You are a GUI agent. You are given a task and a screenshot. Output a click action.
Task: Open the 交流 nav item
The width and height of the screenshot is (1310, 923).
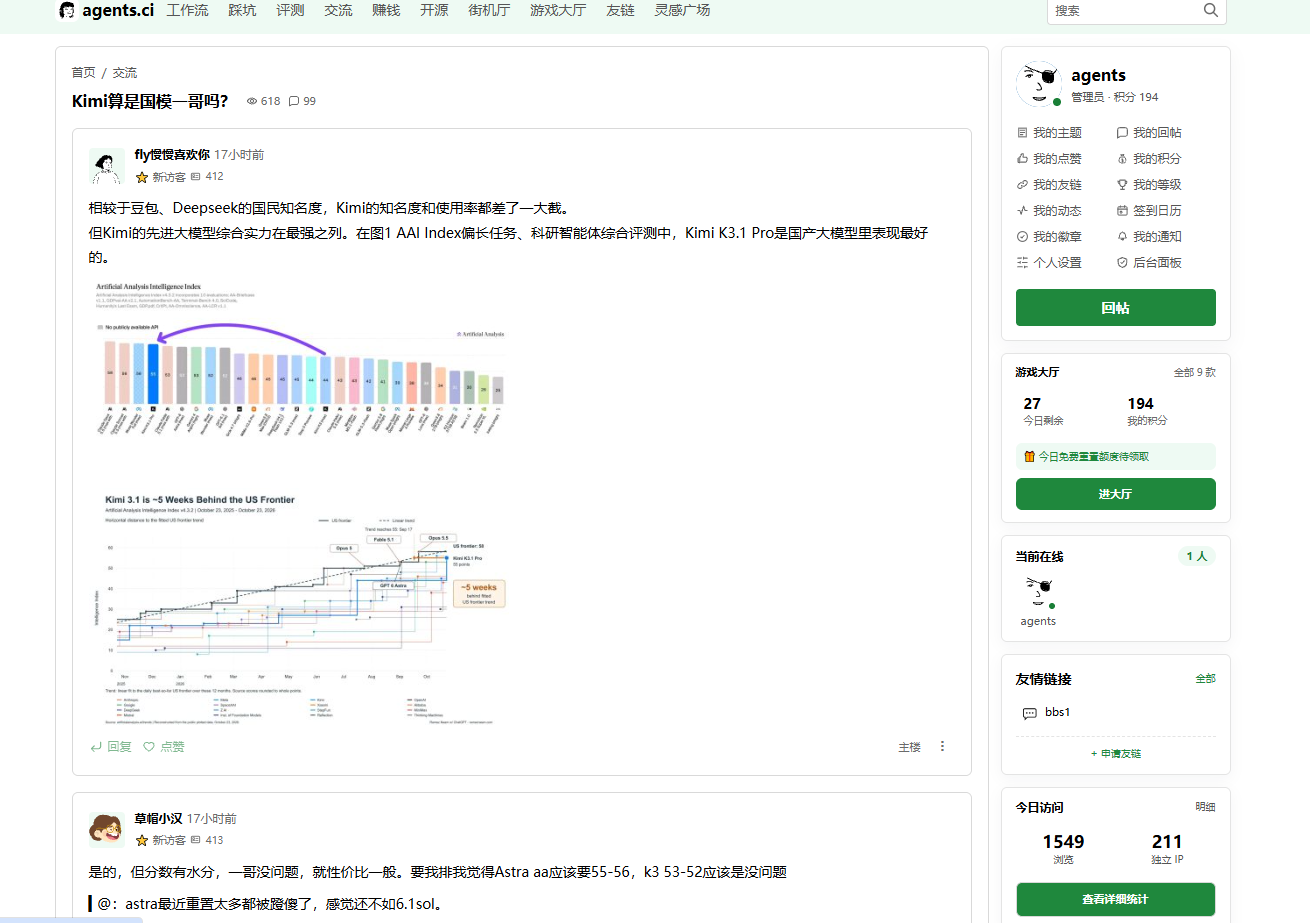pyautogui.click(x=338, y=10)
